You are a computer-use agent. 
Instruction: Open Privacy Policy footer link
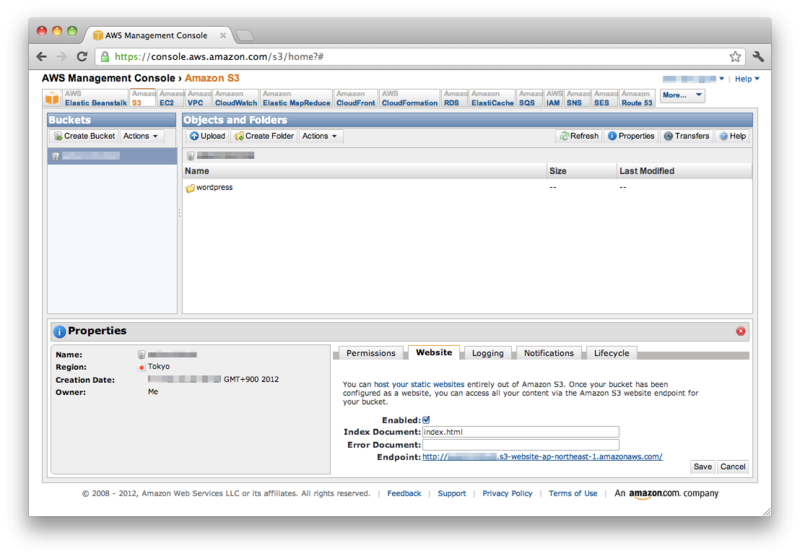[507, 494]
